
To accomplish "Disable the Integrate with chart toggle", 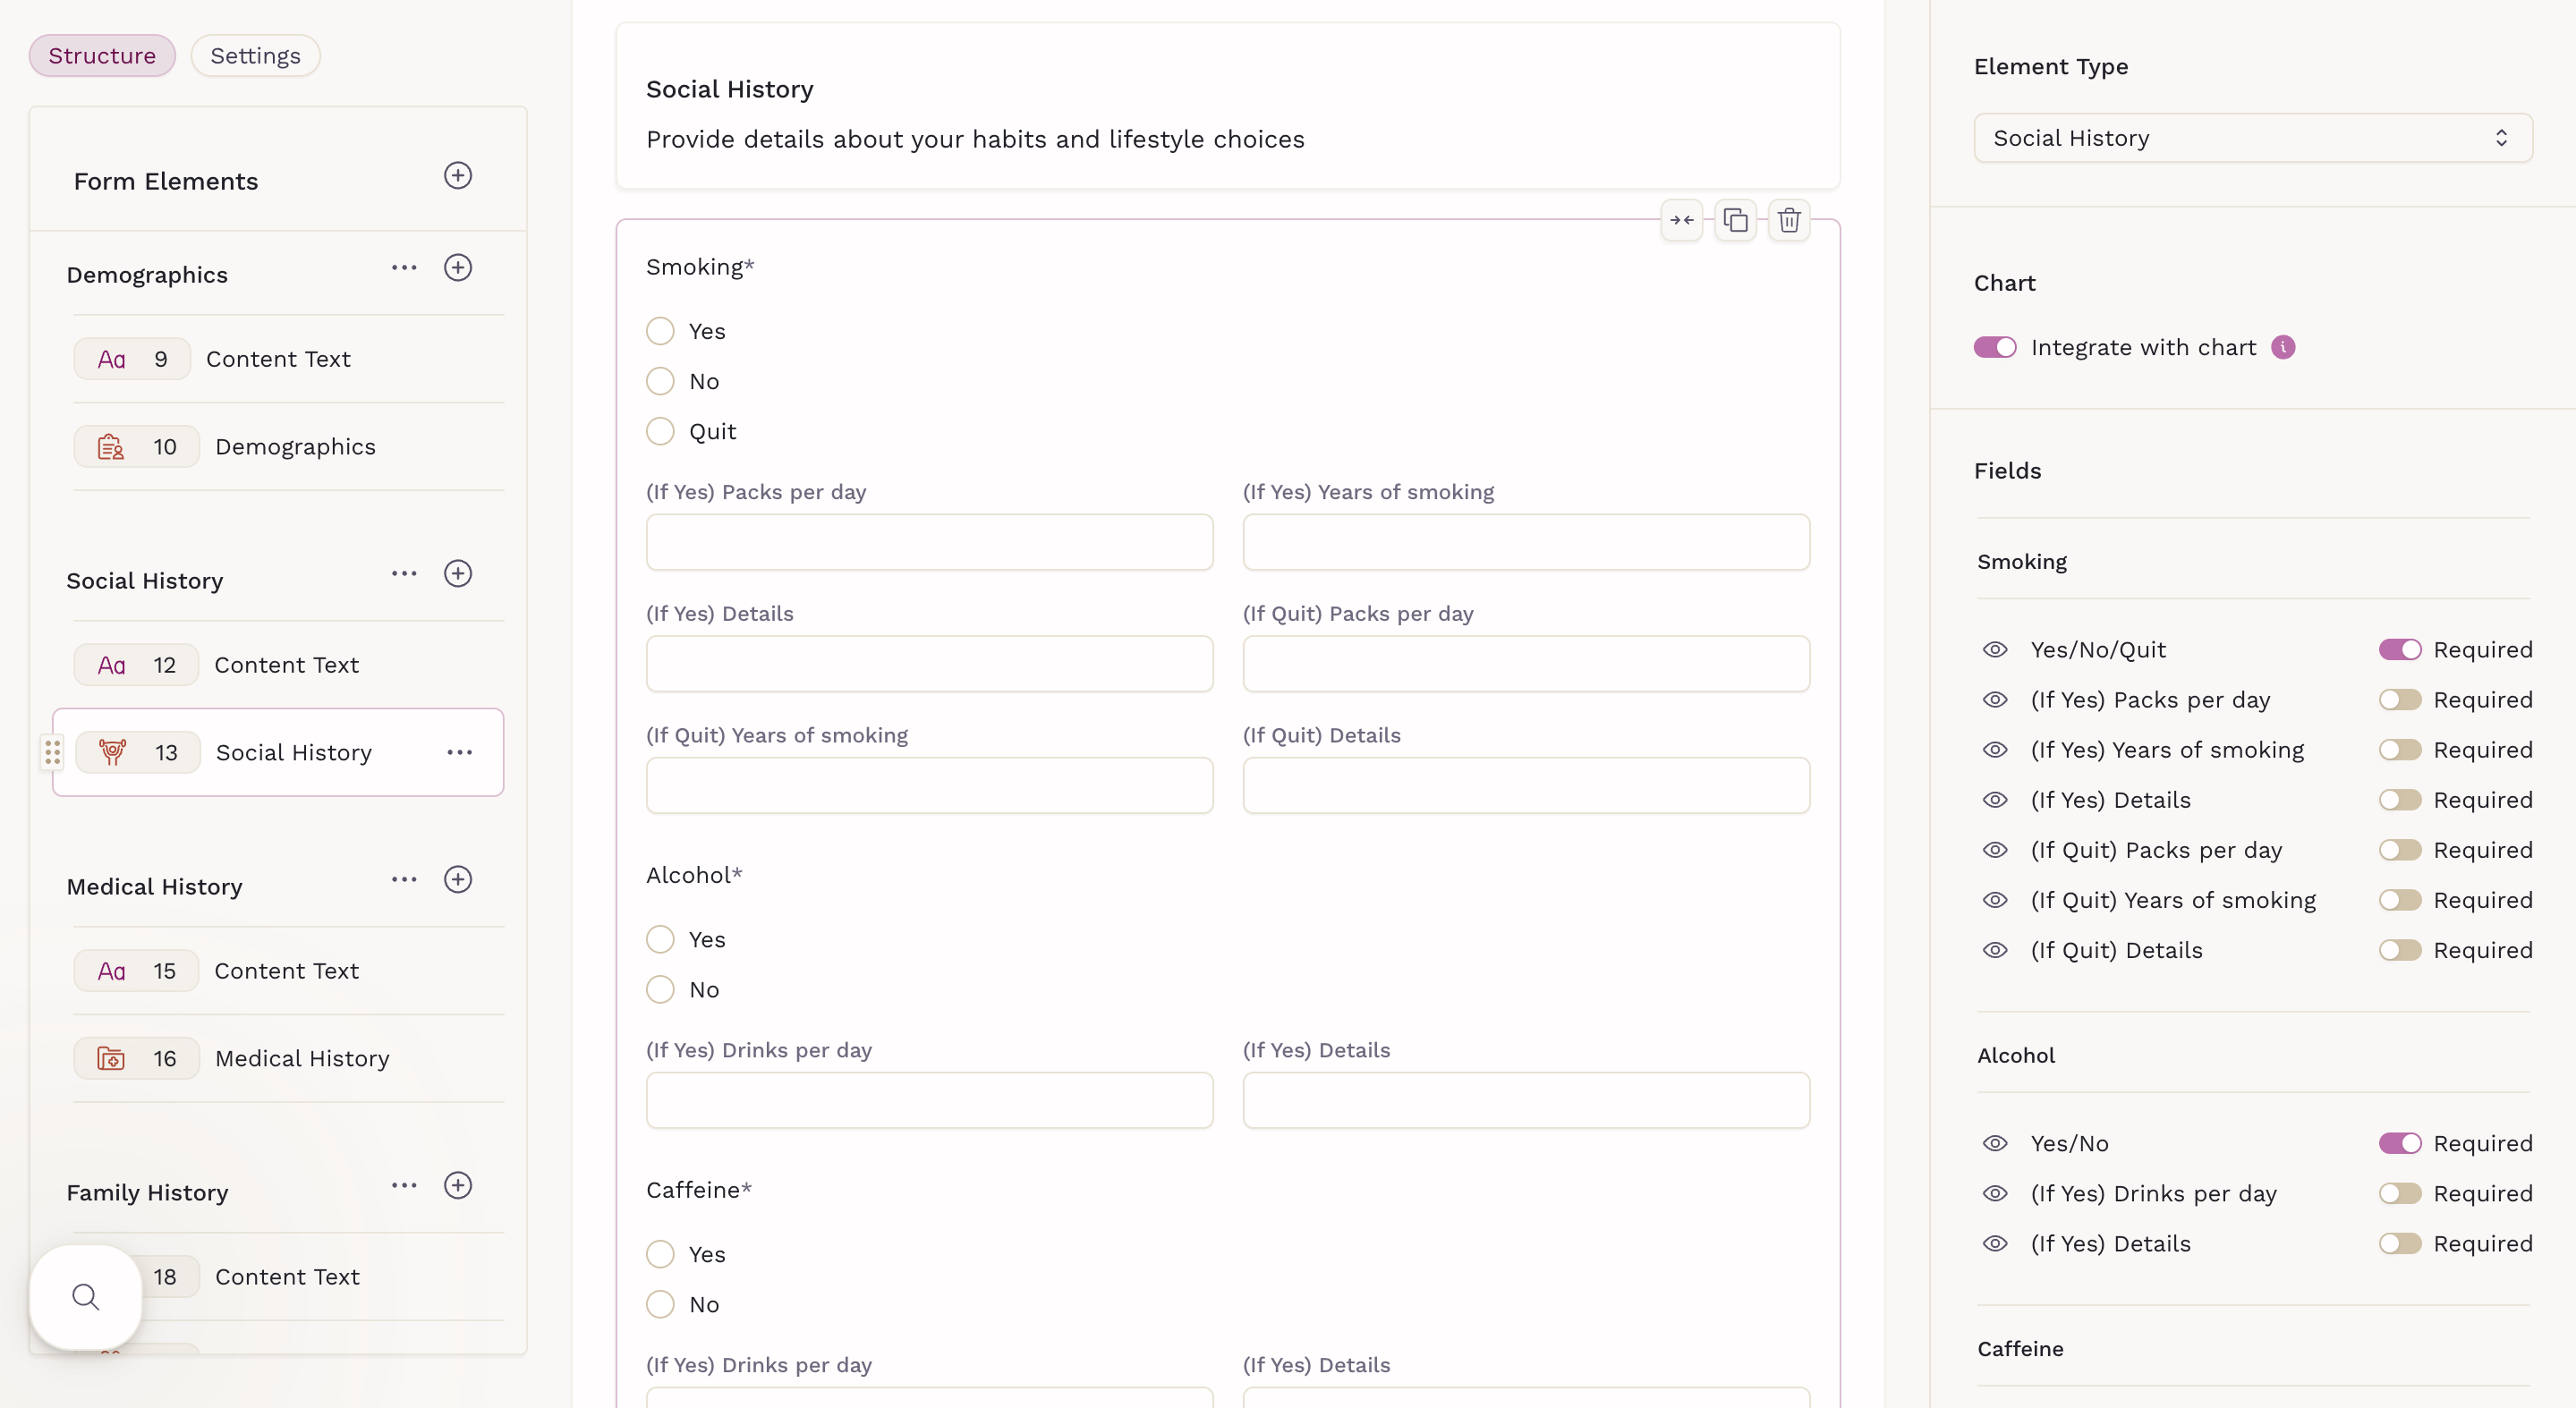I will pyautogui.click(x=1994, y=347).
